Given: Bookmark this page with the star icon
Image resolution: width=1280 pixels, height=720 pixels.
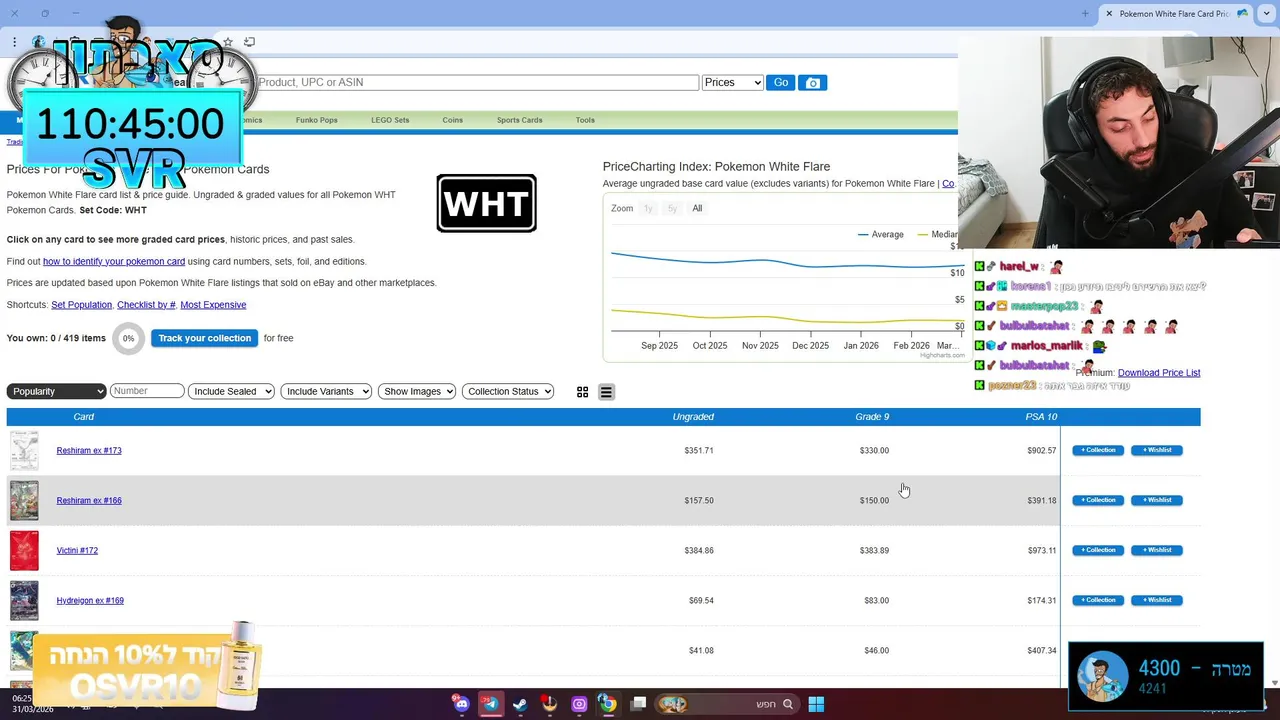Looking at the screenshot, I should click(x=228, y=42).
